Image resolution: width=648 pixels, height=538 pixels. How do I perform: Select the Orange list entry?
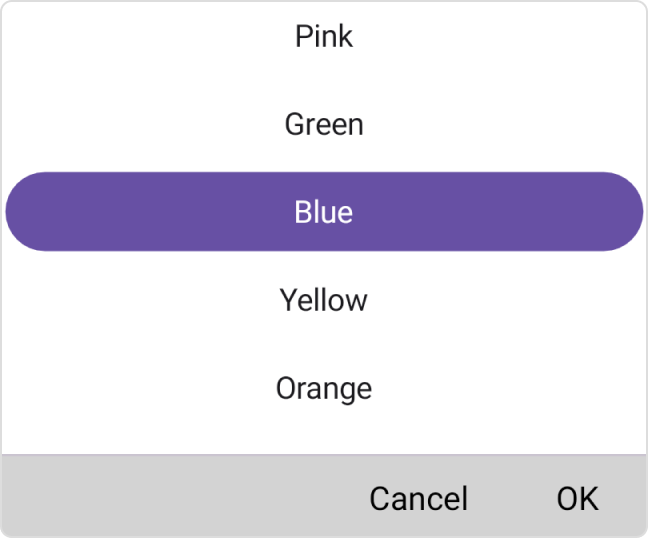[324, 388]
